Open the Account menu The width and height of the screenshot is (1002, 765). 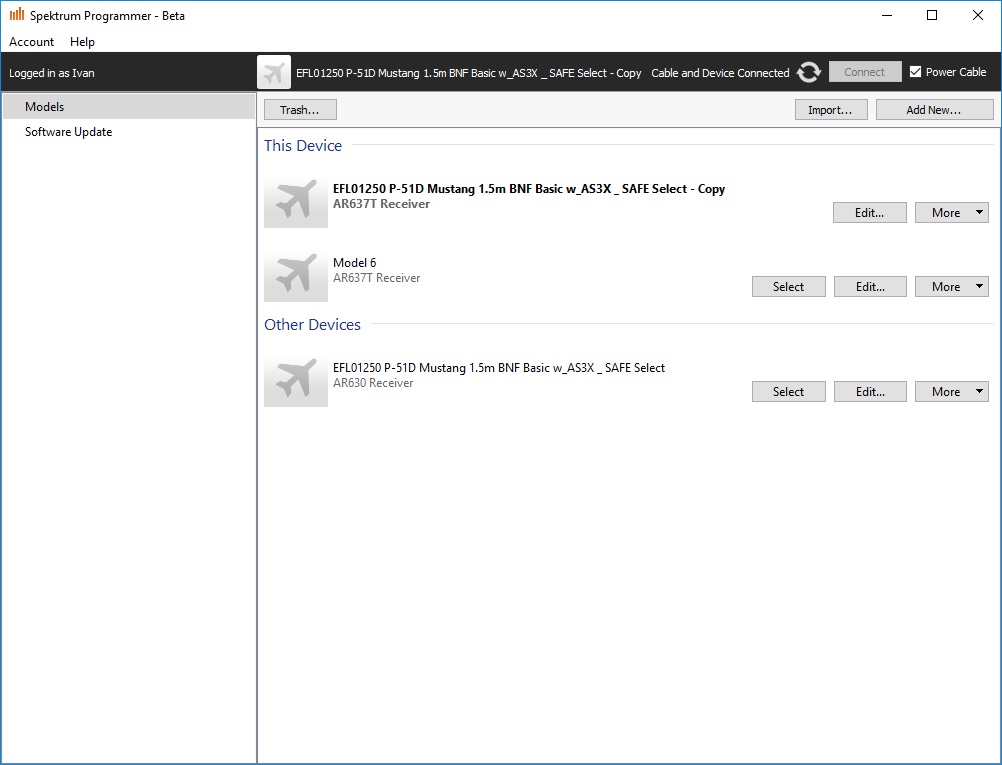click(x=32, y=42)
